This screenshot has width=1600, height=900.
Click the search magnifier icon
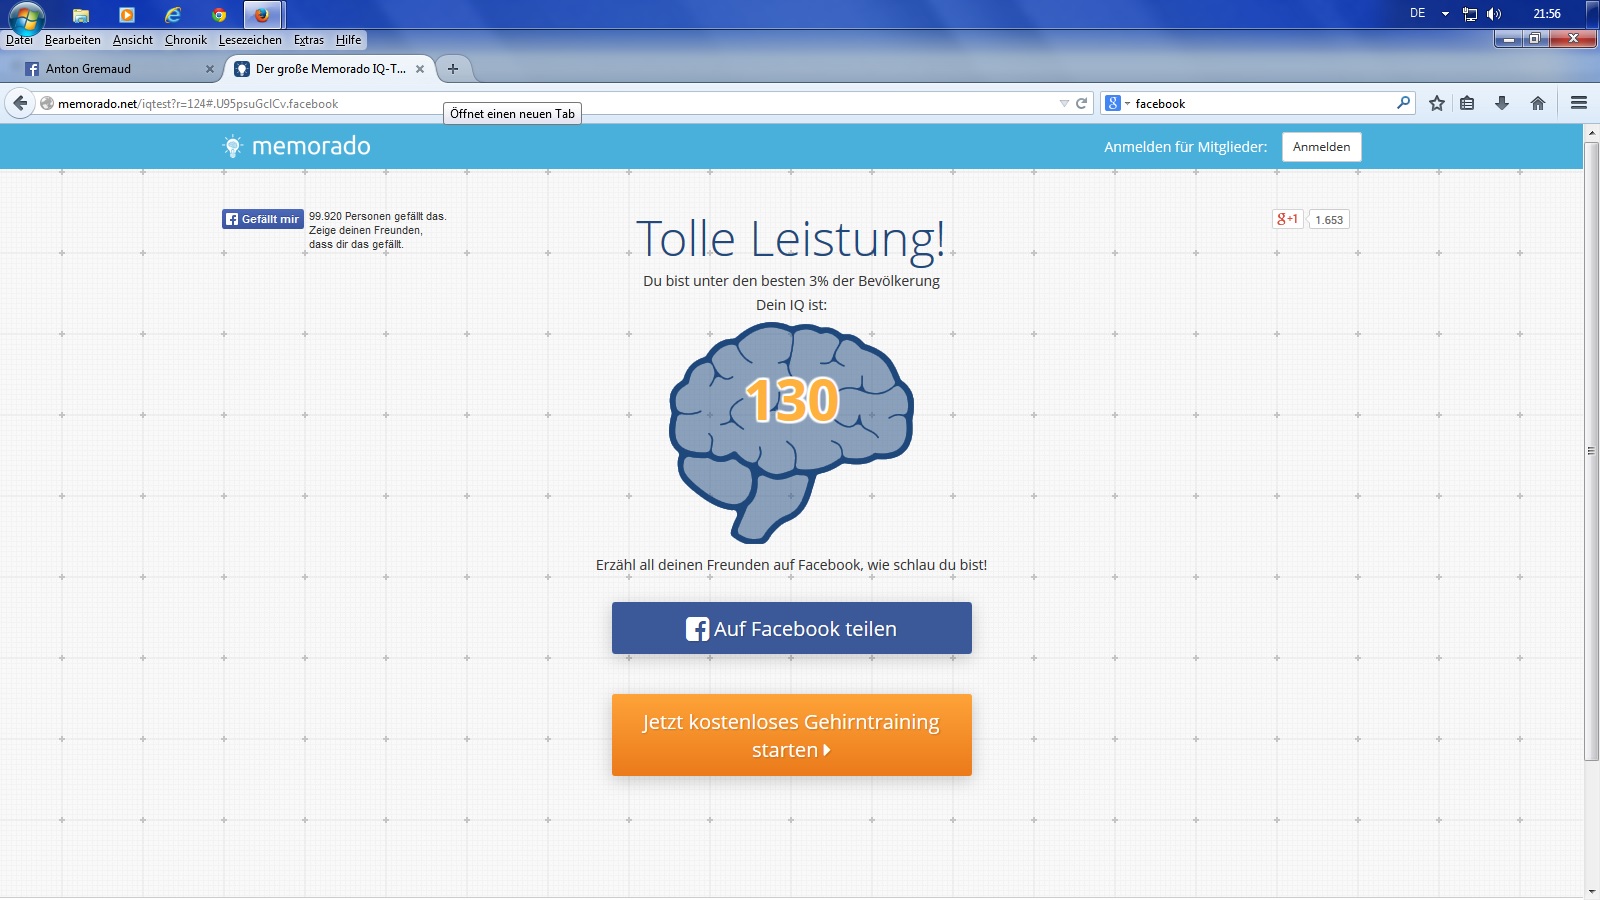point(1403,103)
